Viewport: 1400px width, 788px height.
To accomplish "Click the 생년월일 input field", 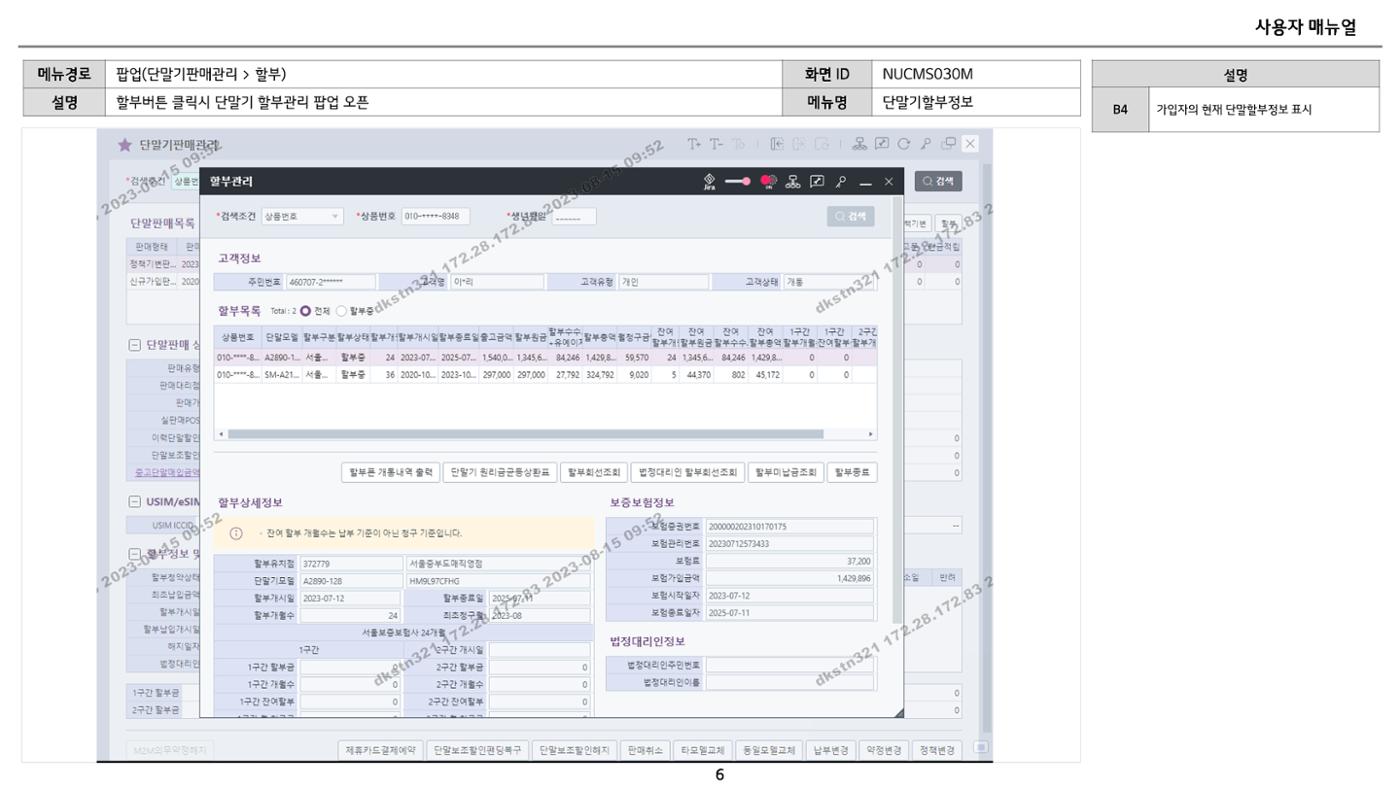I will pos(573,216).
